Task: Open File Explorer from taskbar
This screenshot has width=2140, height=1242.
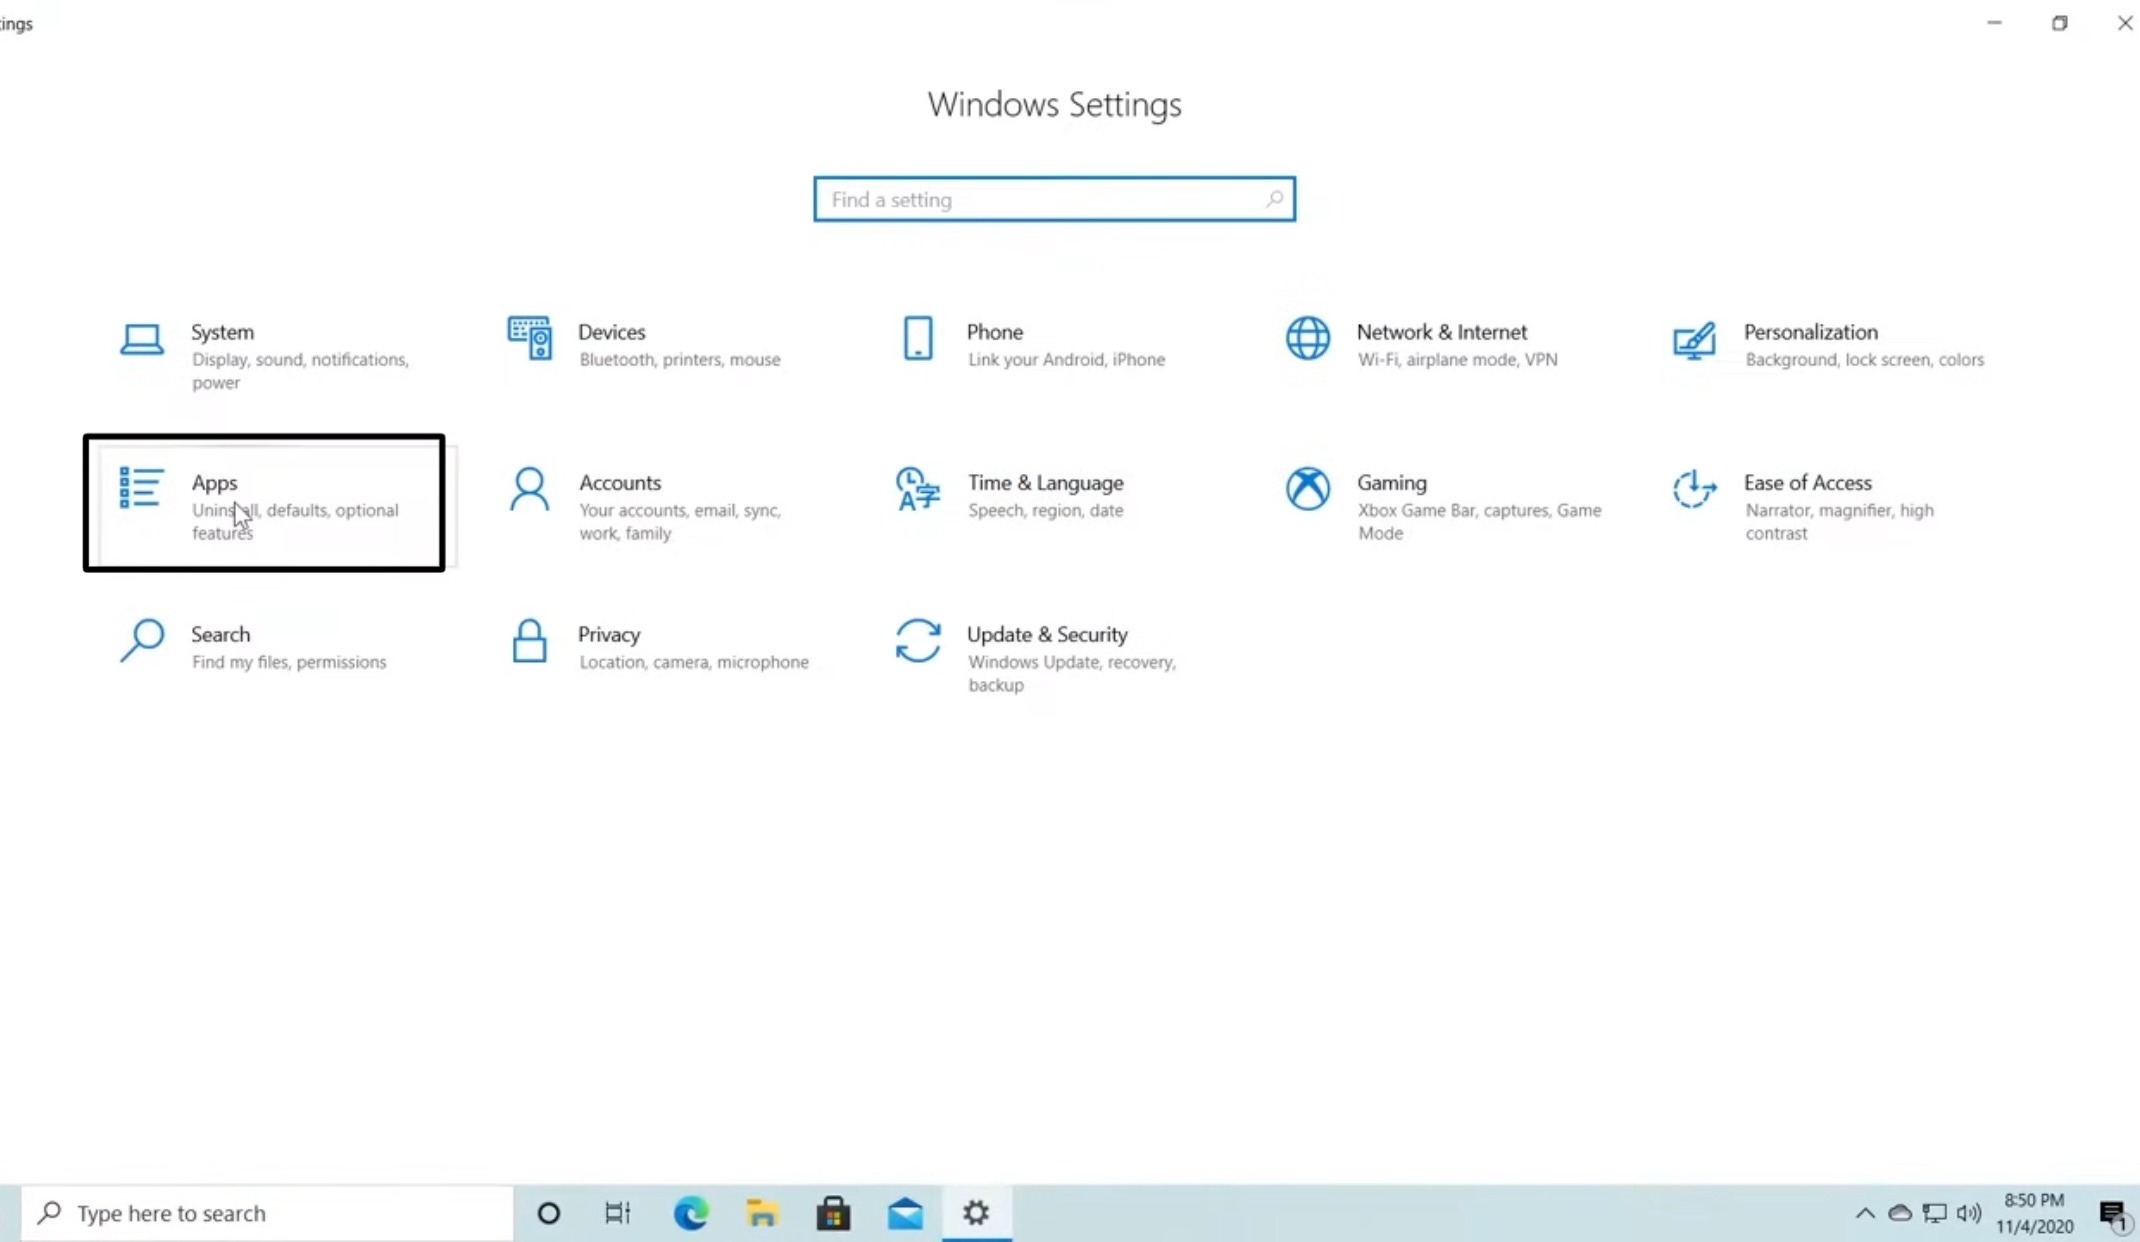Action: (762, 1213)
